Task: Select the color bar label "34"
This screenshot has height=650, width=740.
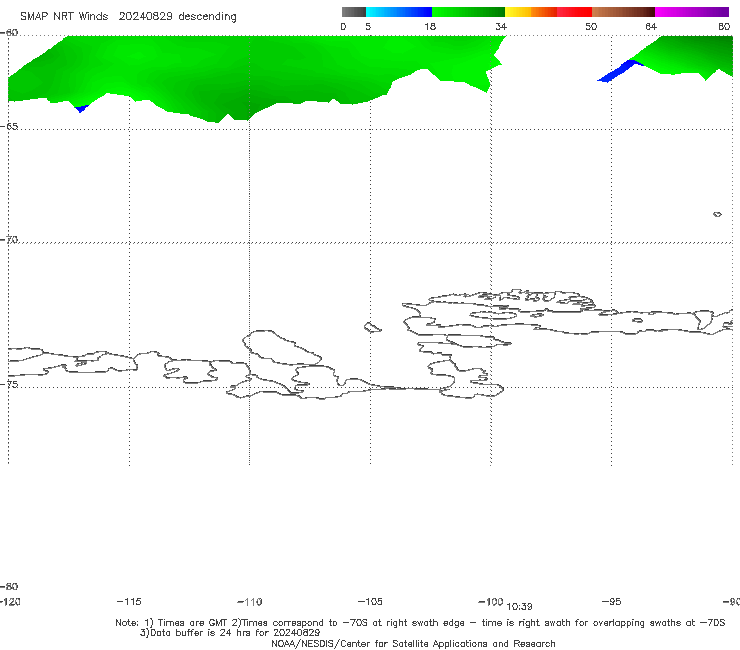Action: [x=501, y=26]
